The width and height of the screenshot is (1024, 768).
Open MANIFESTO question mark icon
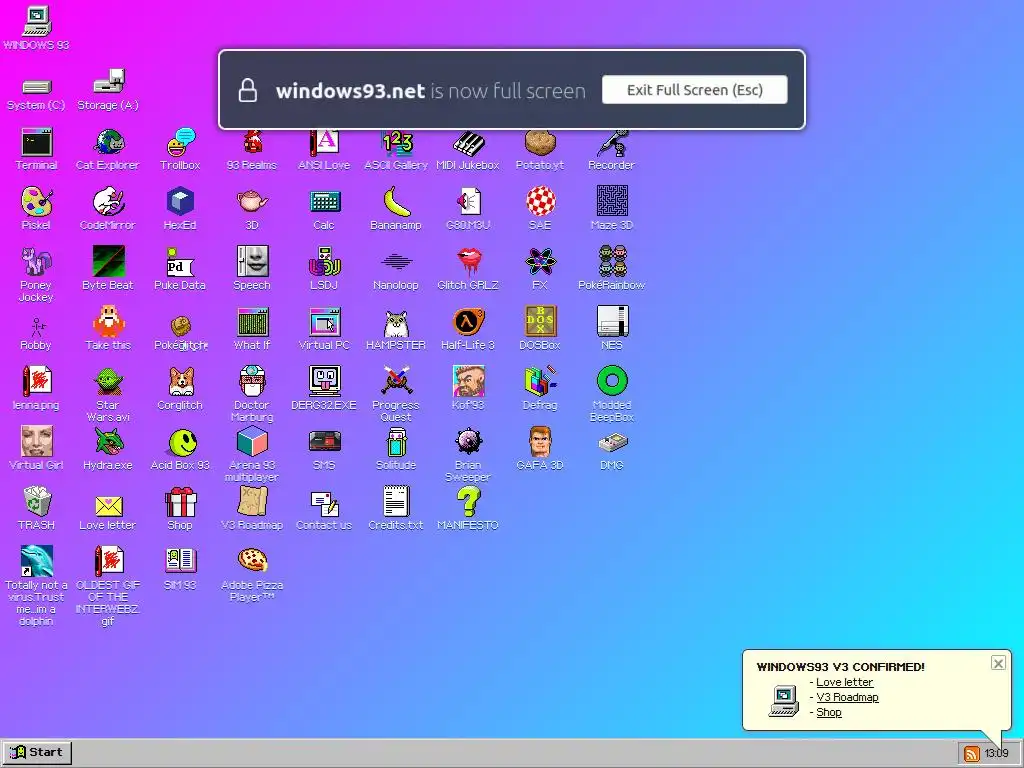[x=468, y=502]
